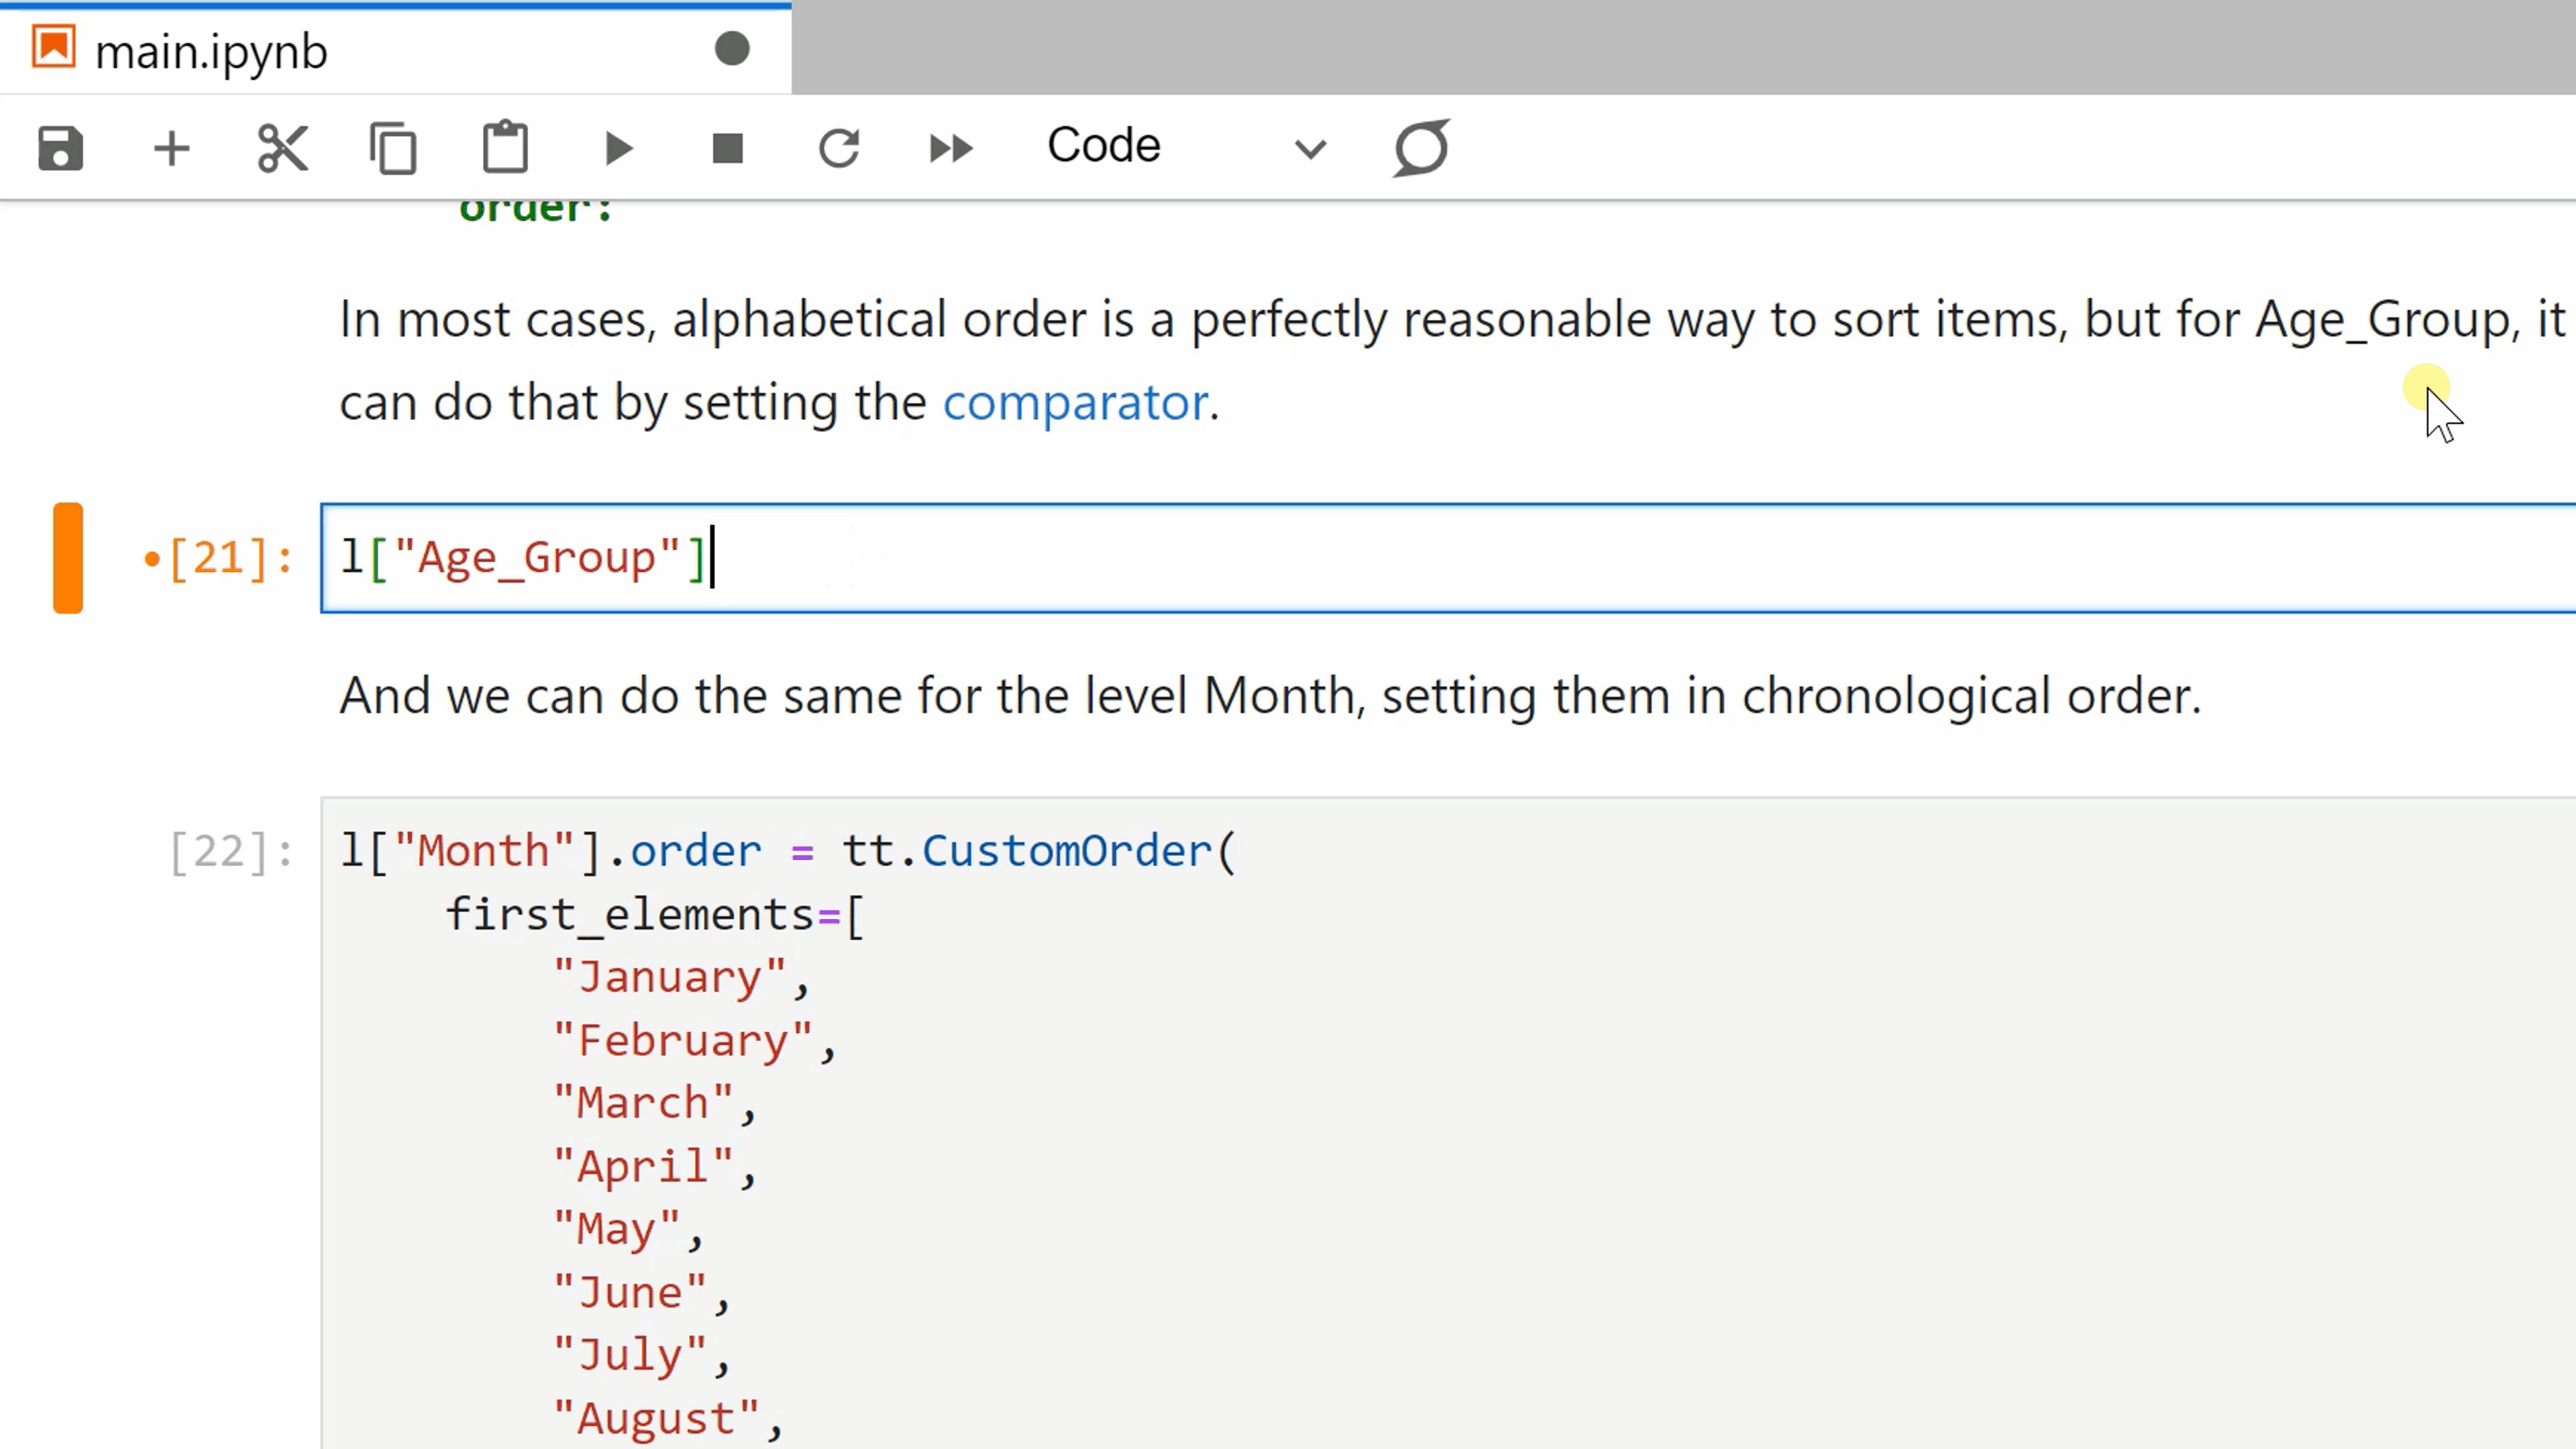Paste cell from the clipboard icon
2576x1449 pixels.
(505, 147)
